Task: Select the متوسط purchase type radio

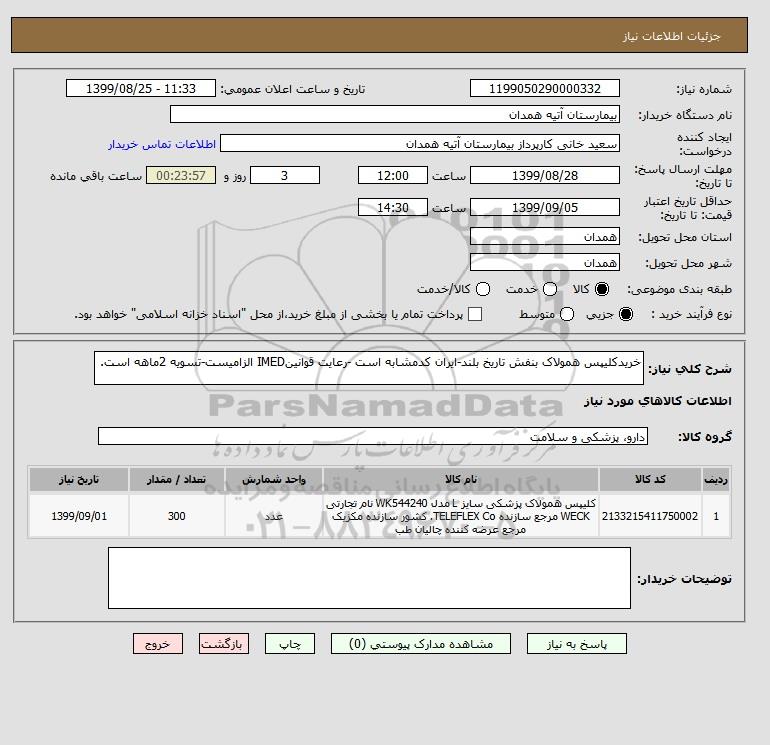Action: 567,314
